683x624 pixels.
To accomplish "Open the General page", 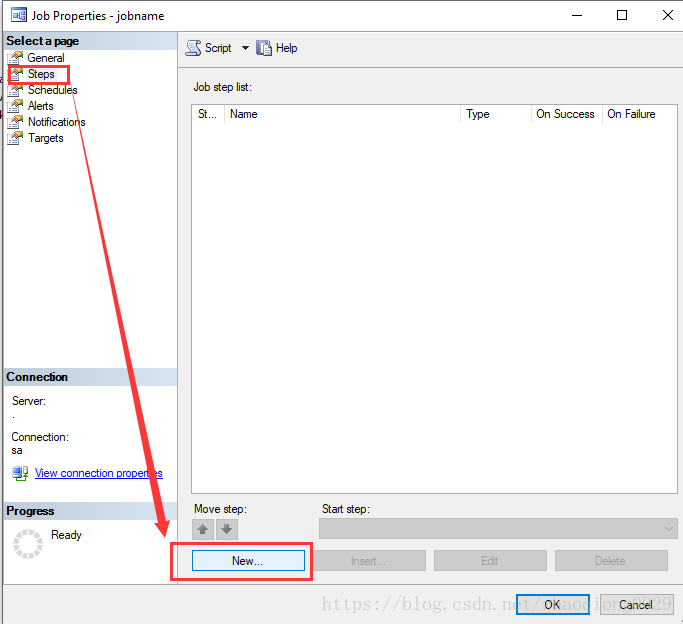I will point(46,58).
